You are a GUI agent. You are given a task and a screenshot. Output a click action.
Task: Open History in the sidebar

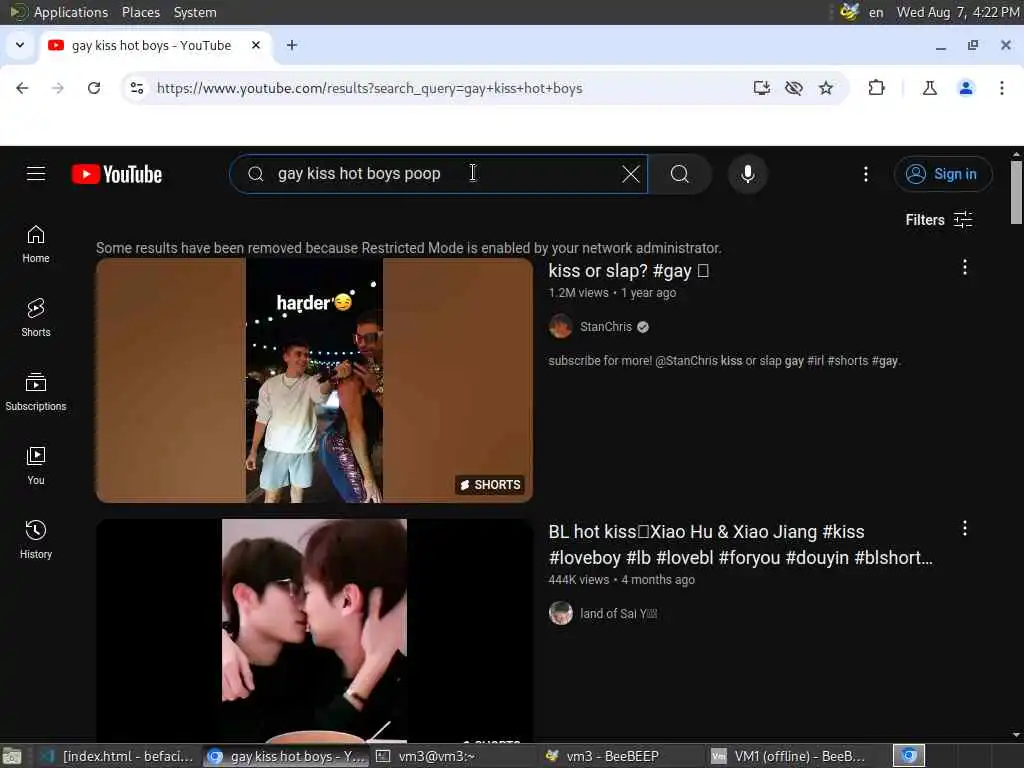(36, 539)
